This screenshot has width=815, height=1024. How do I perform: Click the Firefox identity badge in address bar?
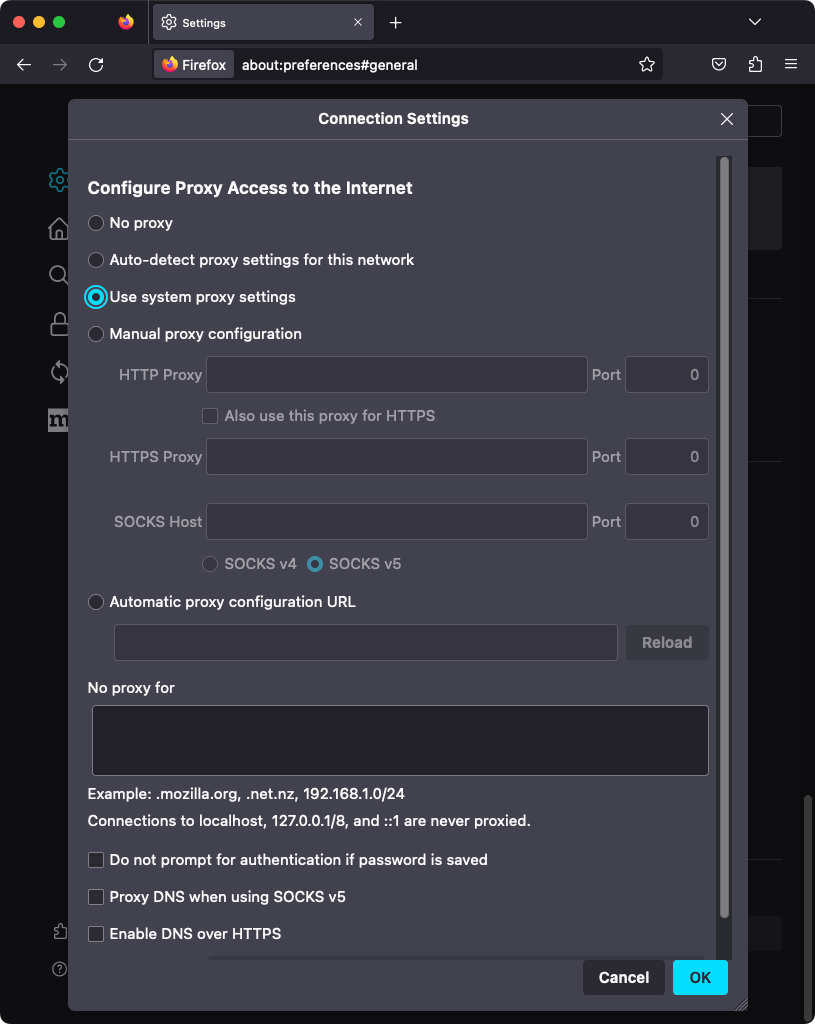[194, 65]
